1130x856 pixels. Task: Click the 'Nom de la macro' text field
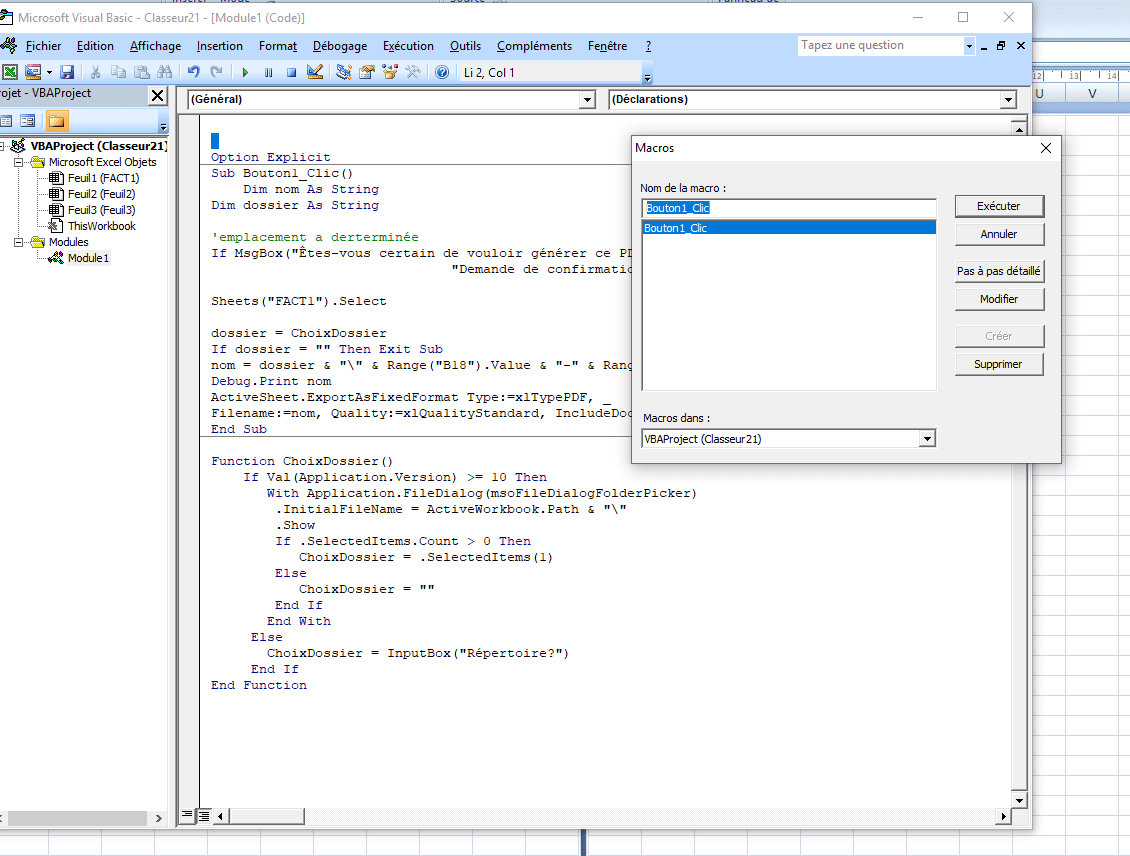point(788,208)
